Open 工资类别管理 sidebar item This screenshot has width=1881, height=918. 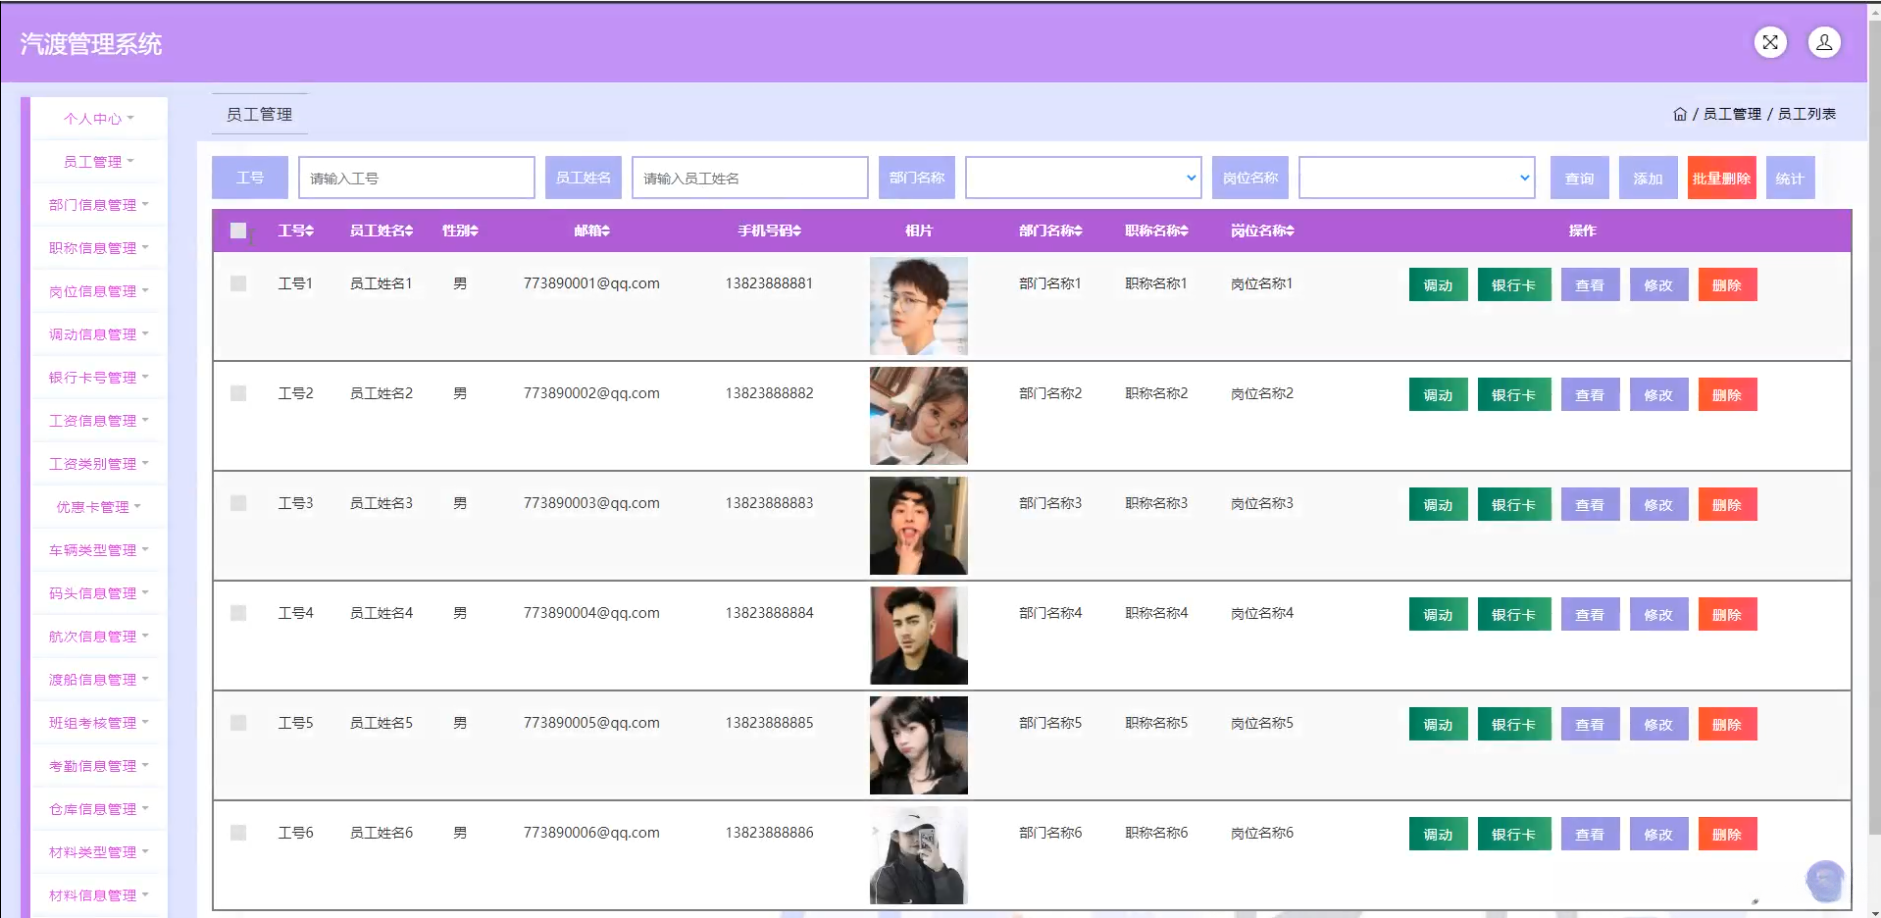pos(99,463)
